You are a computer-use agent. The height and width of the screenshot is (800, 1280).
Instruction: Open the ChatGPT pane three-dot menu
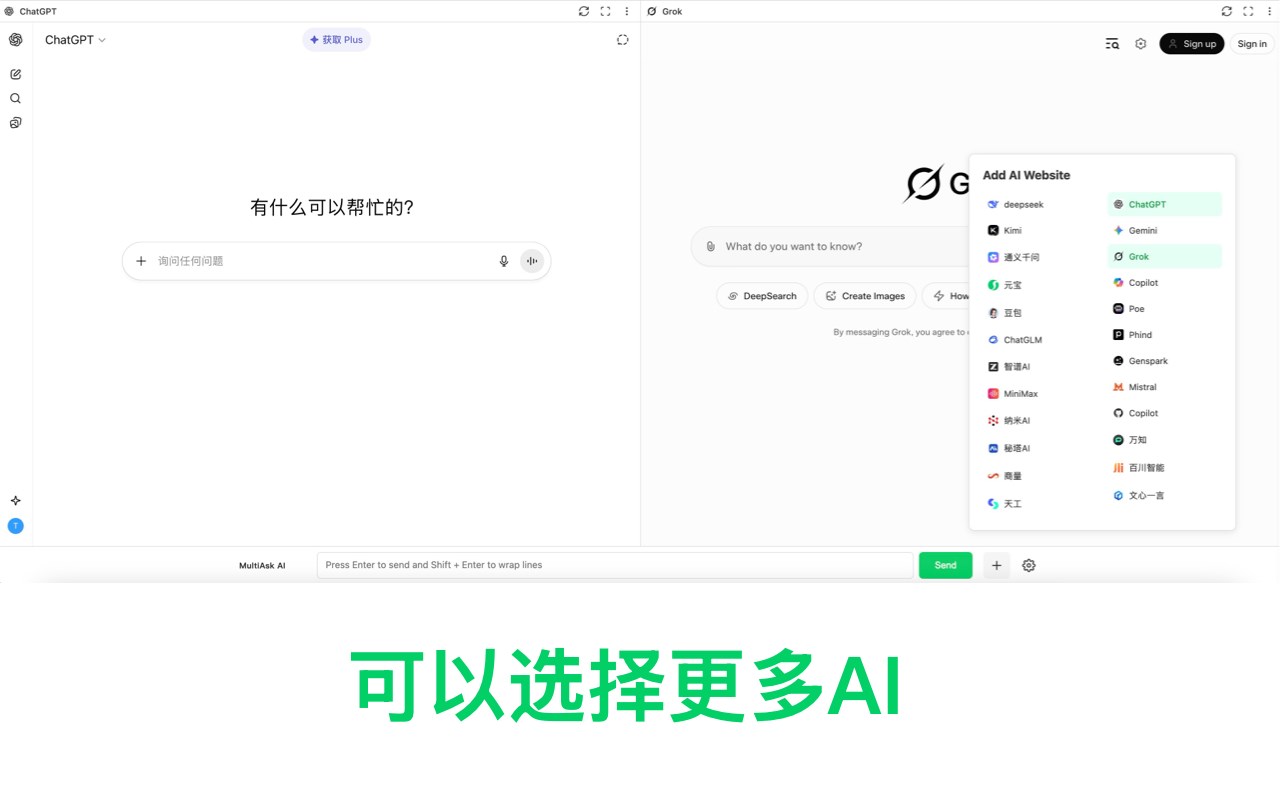pyautogui.click(x=627, y=11)
